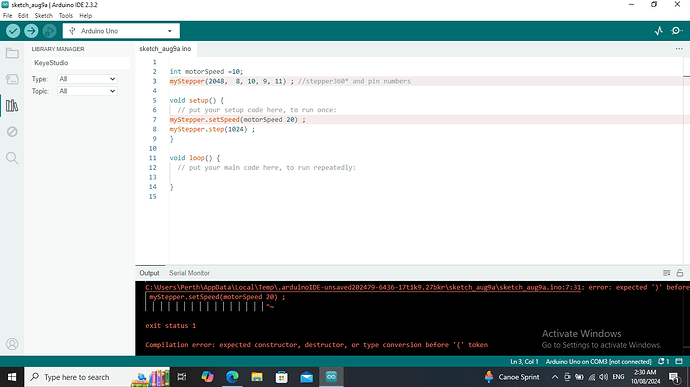Click the Upload arrow button

tap(31, 31)
